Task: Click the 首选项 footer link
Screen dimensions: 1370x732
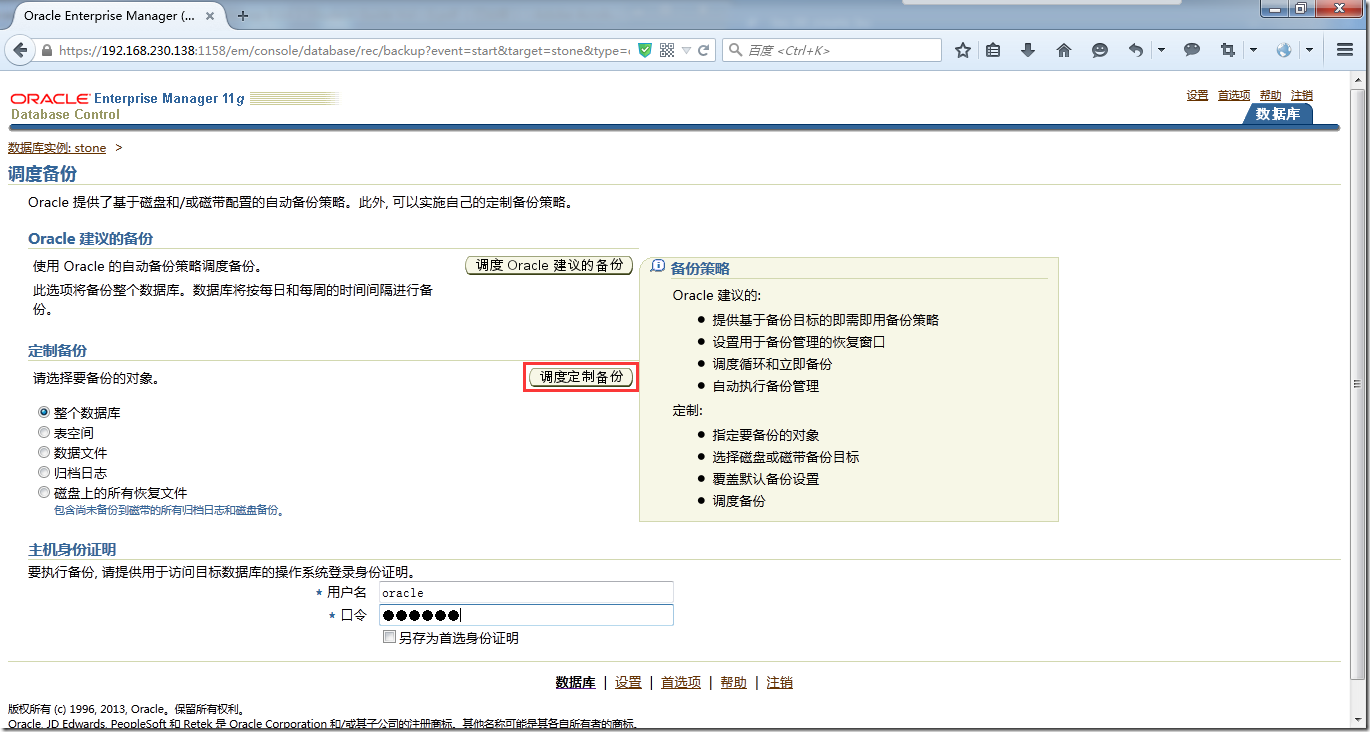Action: click(x=681, y=682)
